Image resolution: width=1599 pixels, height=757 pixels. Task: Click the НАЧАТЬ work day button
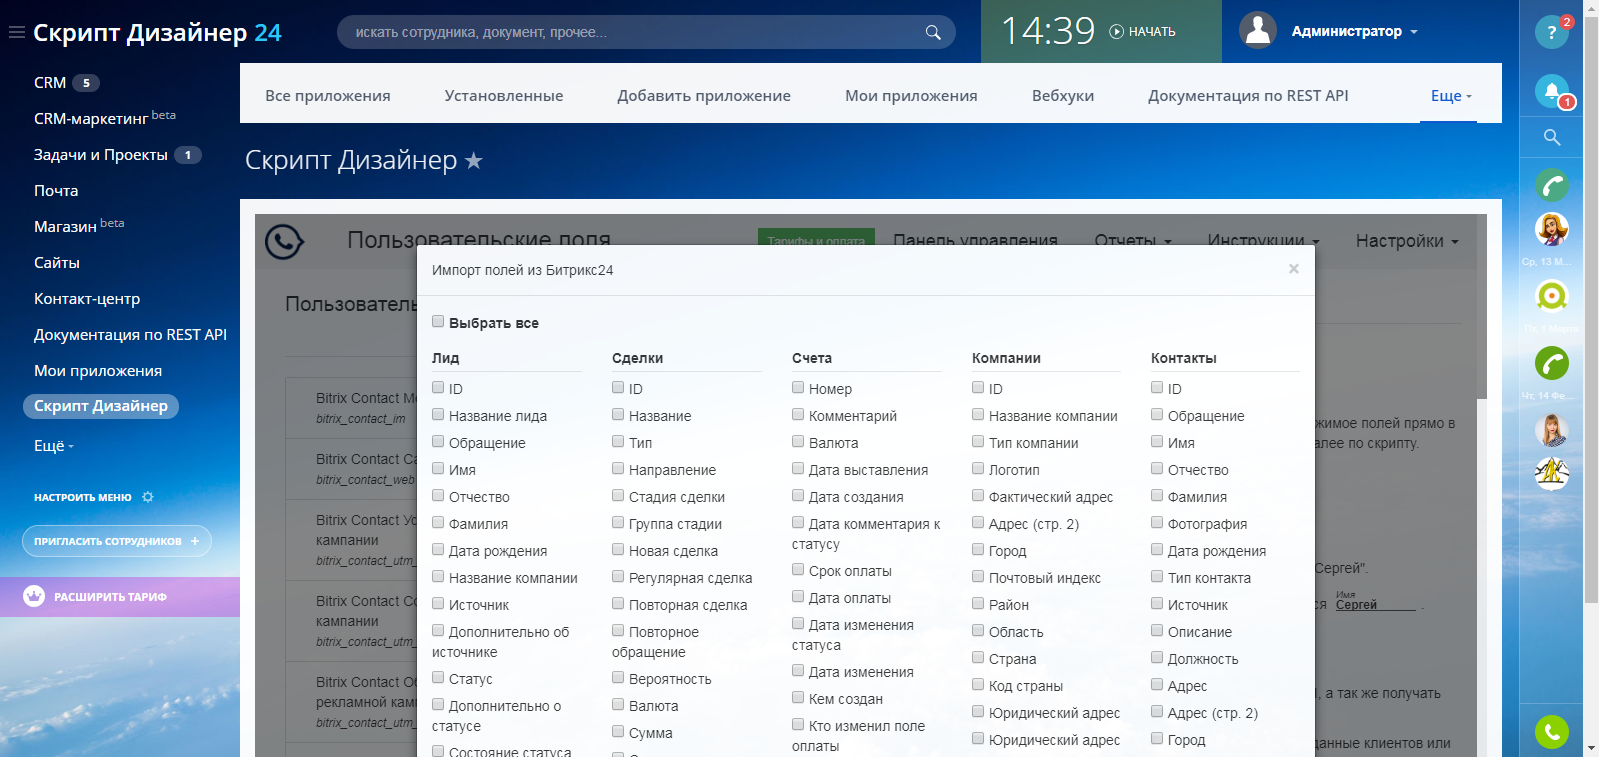(x=1142, y=32)
